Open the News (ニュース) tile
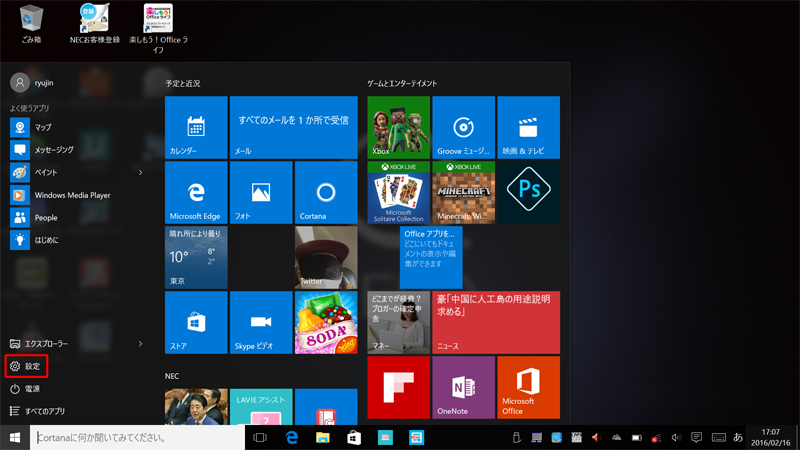 496,322
